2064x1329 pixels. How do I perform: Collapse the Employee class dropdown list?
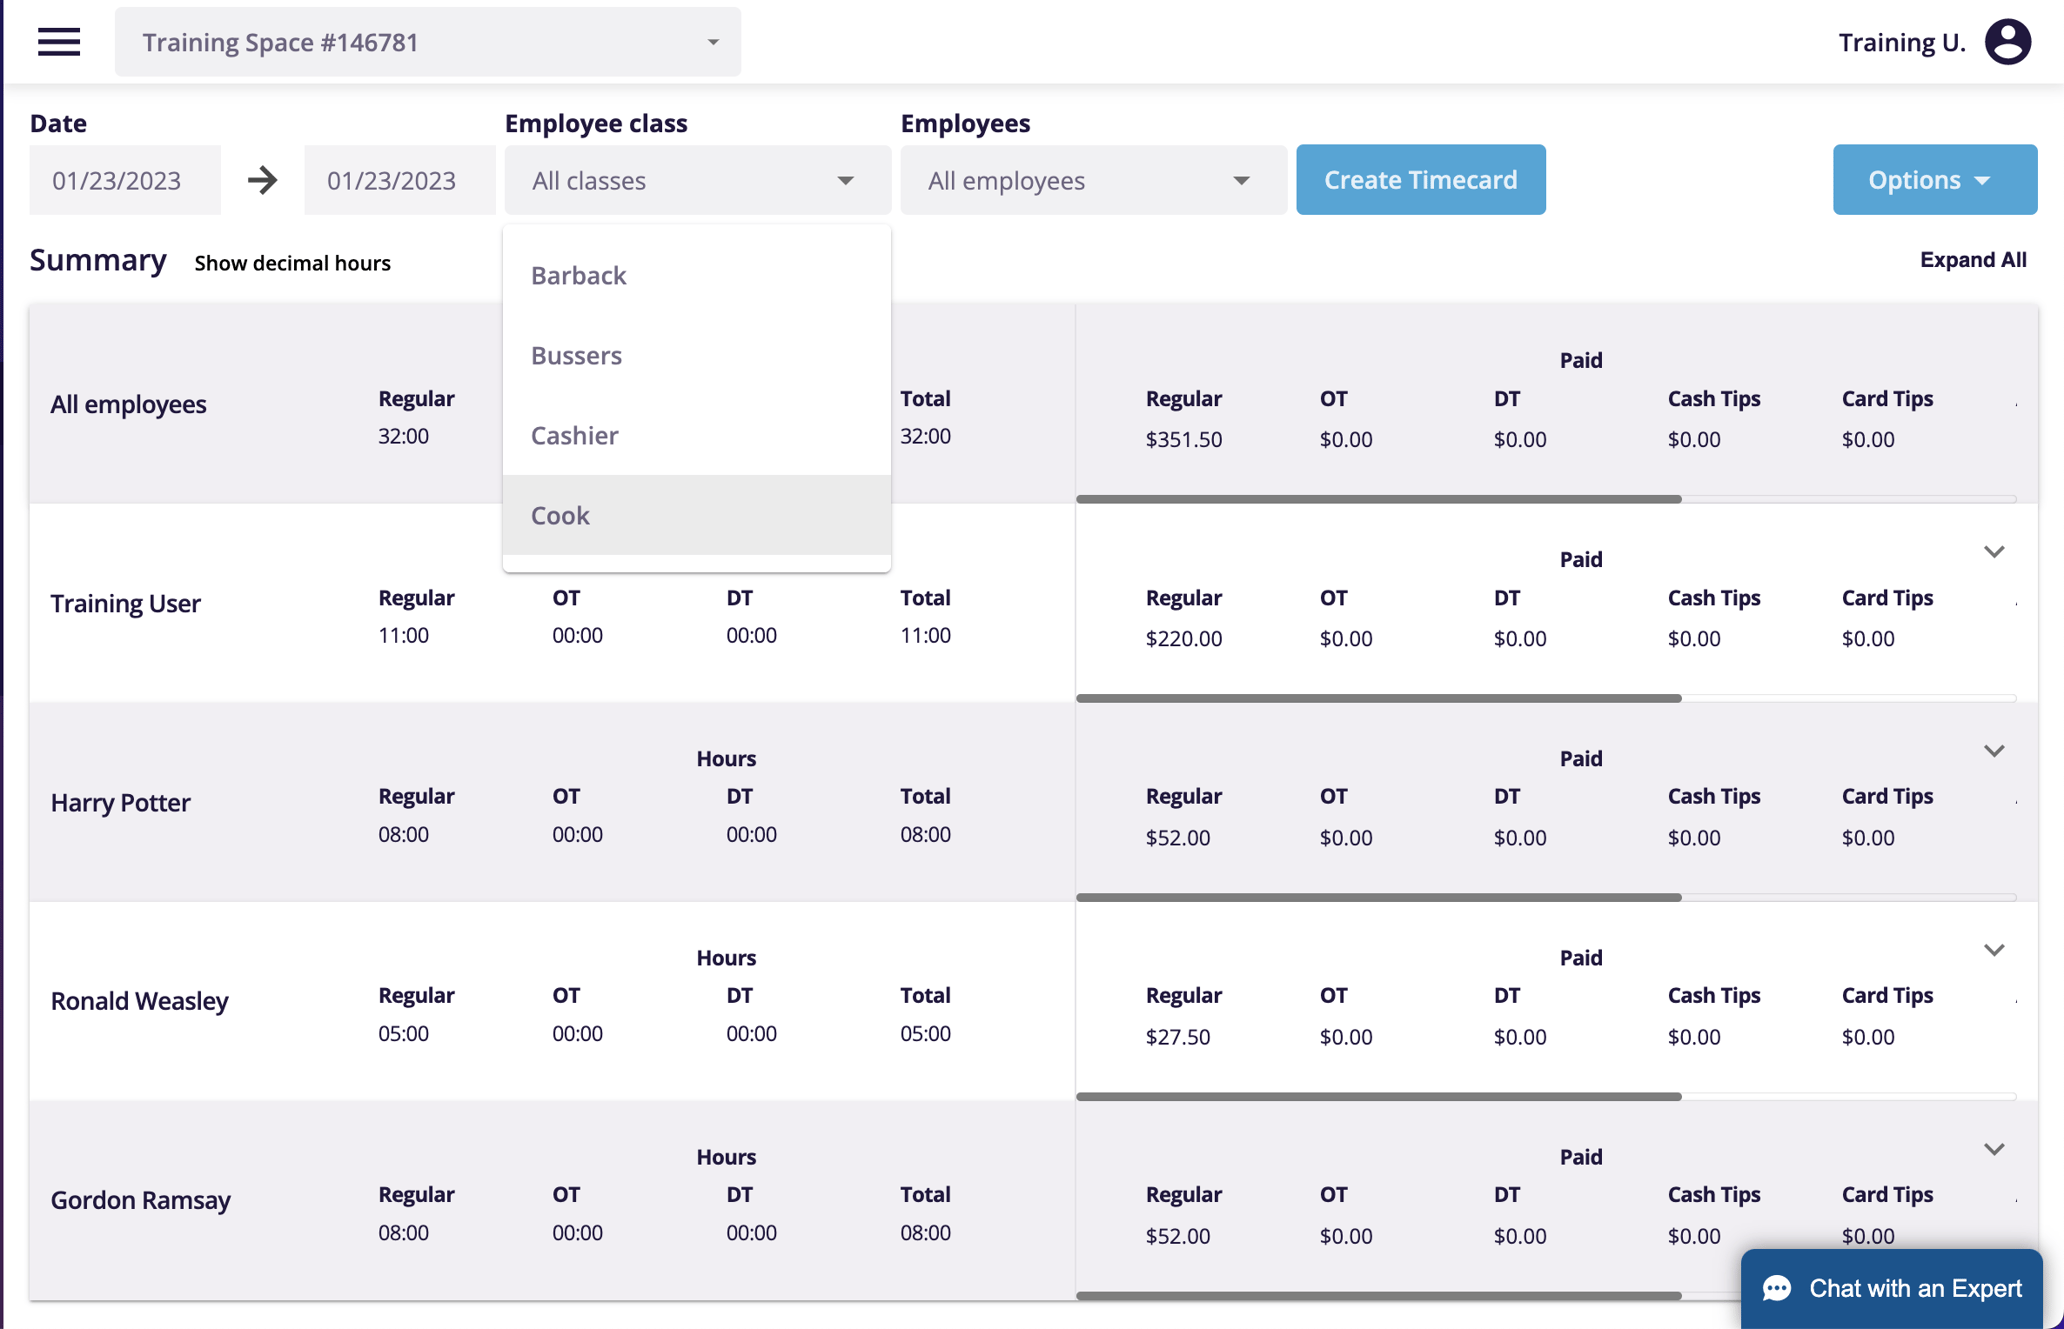pos(697,180)
